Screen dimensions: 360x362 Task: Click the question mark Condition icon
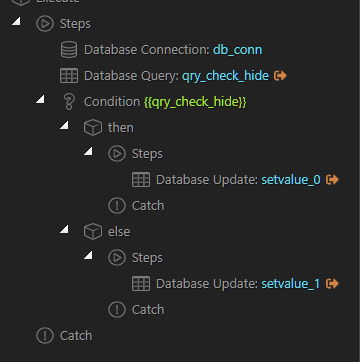69,102
